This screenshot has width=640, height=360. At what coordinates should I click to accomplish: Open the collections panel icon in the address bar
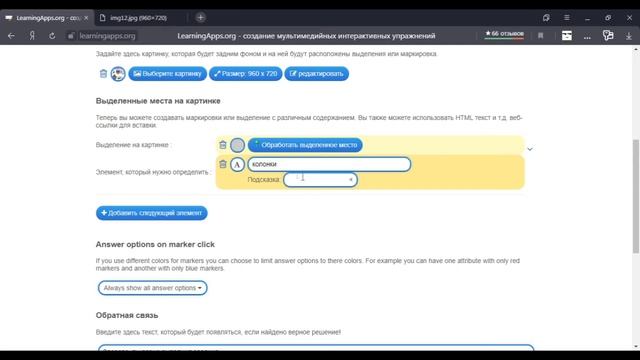click(567, 36)
